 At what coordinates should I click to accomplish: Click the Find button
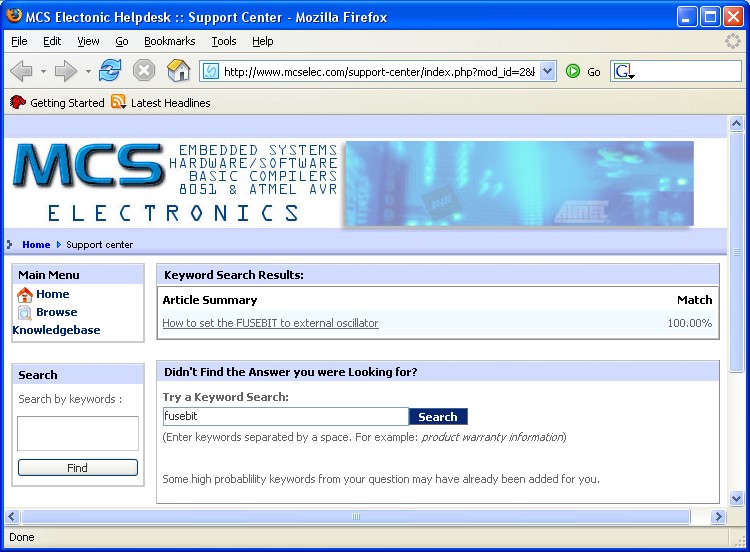[77, 468]
